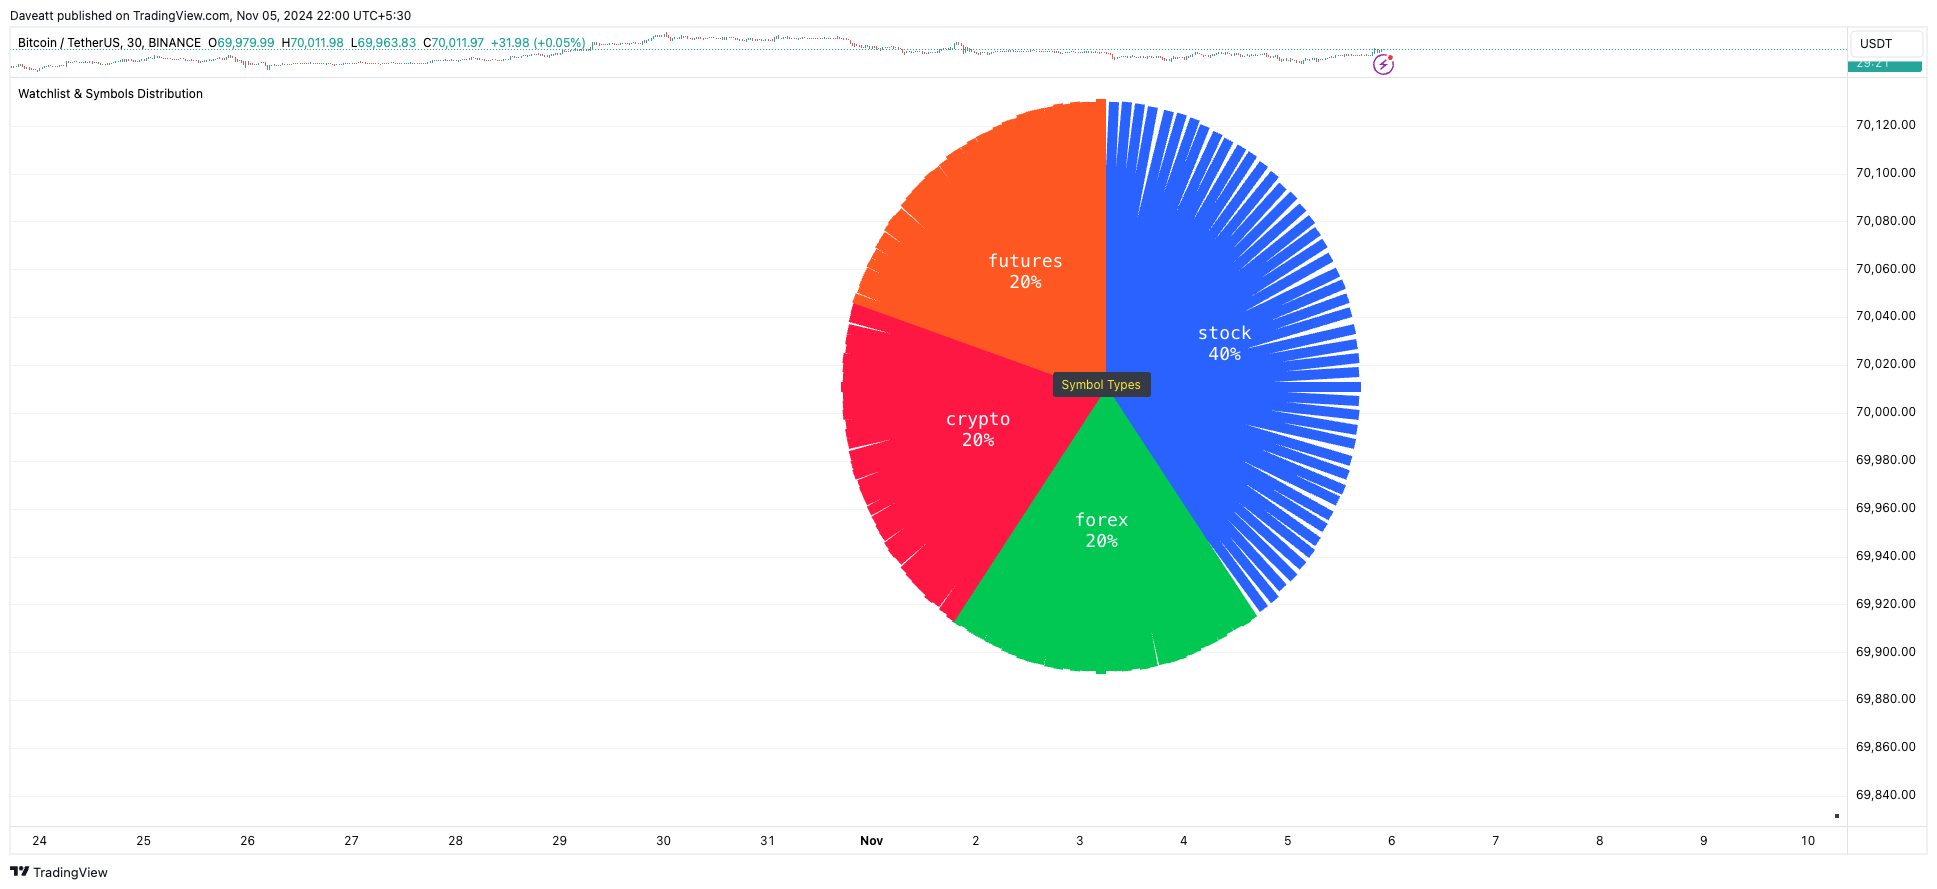
Task: Click the 31 date axis label
Action: 768,841
